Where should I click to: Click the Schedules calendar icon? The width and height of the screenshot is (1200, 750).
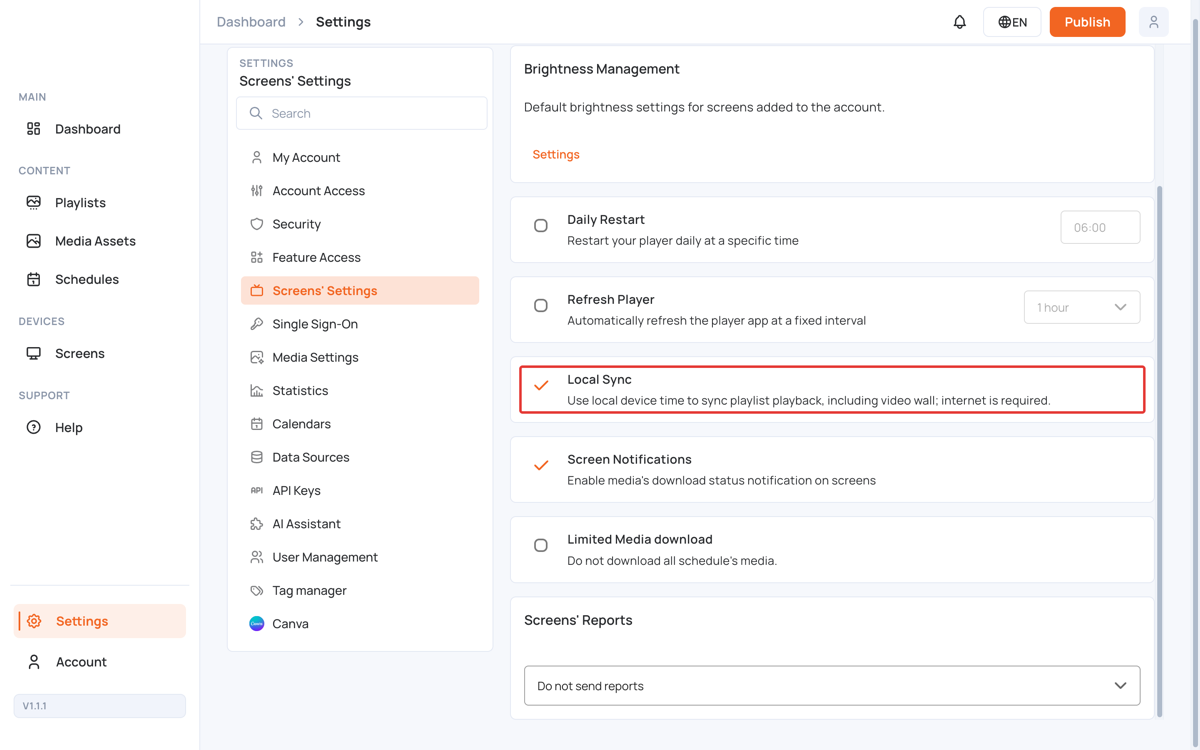tap(34, 279)
